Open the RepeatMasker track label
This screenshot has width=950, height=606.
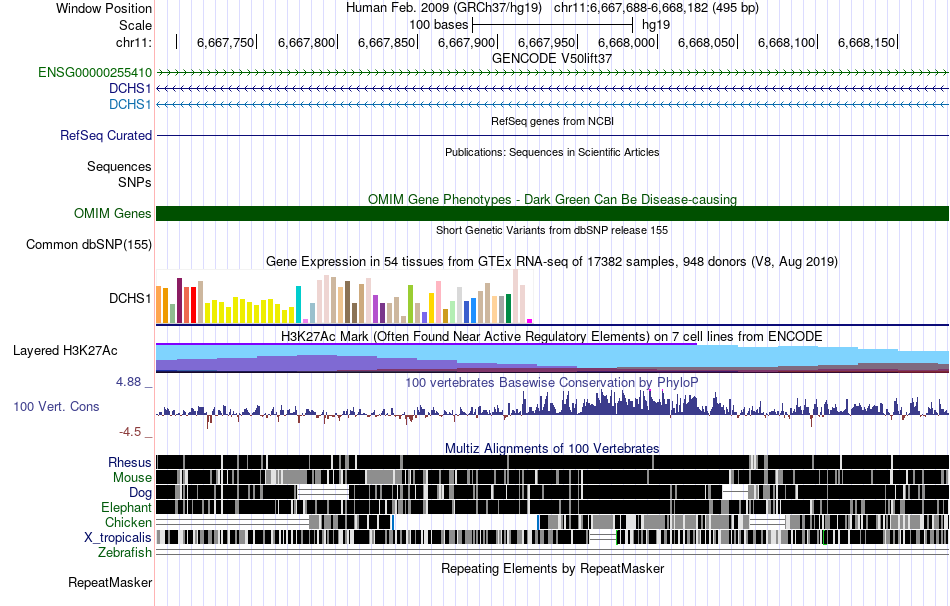pos(110,583)
